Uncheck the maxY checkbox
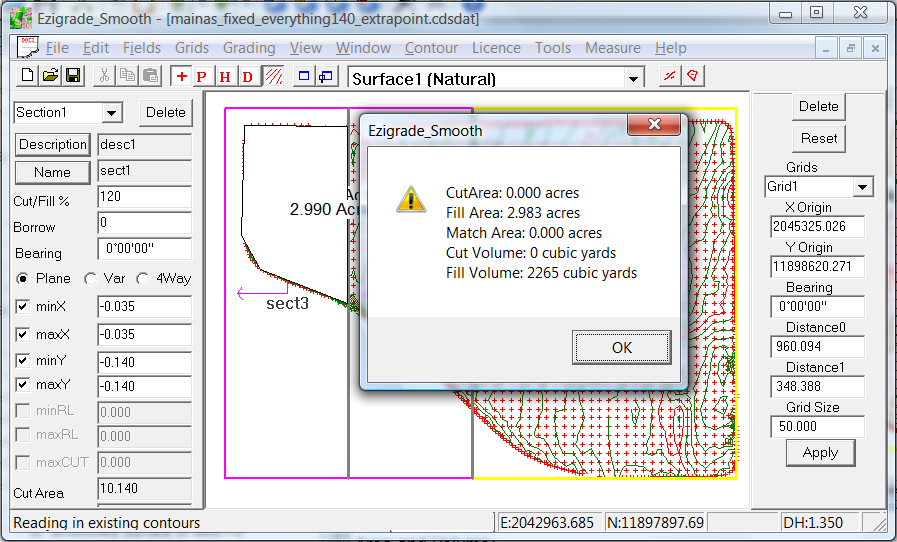 (x=23, y=385)
